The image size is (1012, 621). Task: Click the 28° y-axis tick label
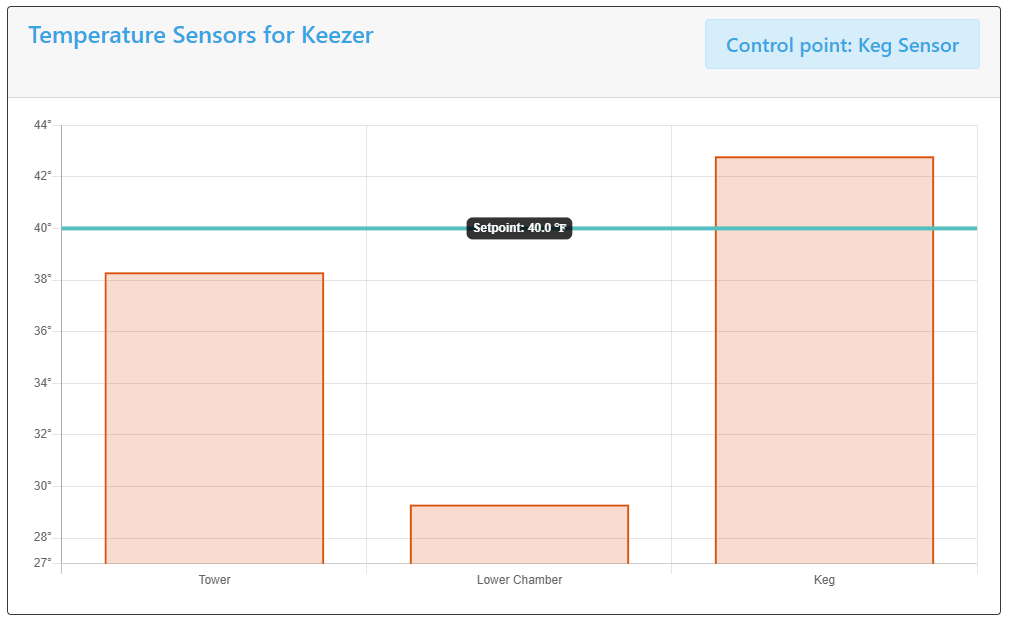pos(43,536)
